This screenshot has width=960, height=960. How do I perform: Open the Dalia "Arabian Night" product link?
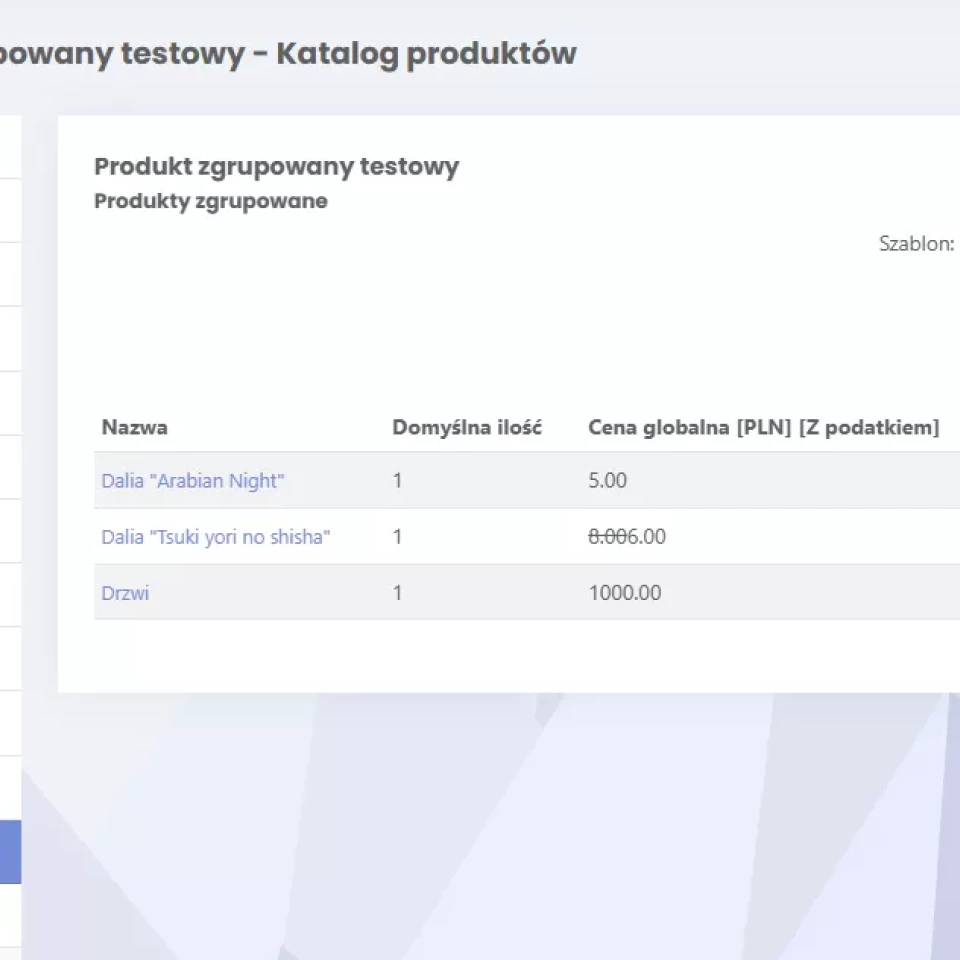tap(193, 481)
